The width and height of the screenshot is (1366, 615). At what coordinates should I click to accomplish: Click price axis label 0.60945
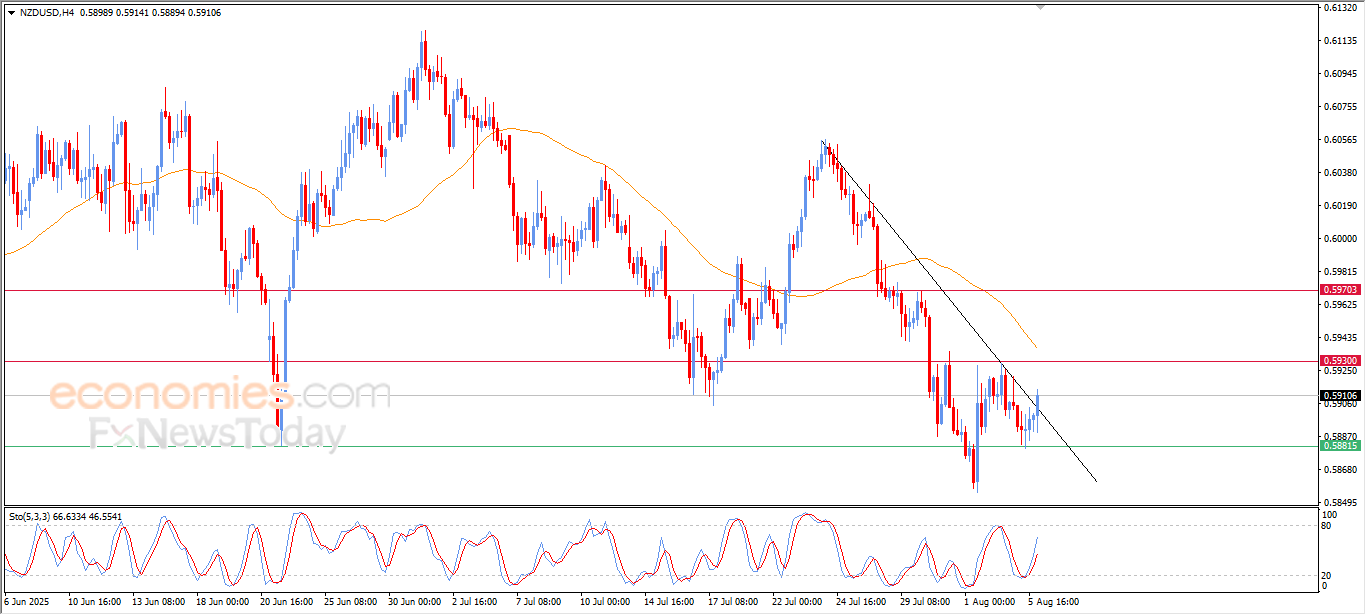click(x=1340, y=74)
